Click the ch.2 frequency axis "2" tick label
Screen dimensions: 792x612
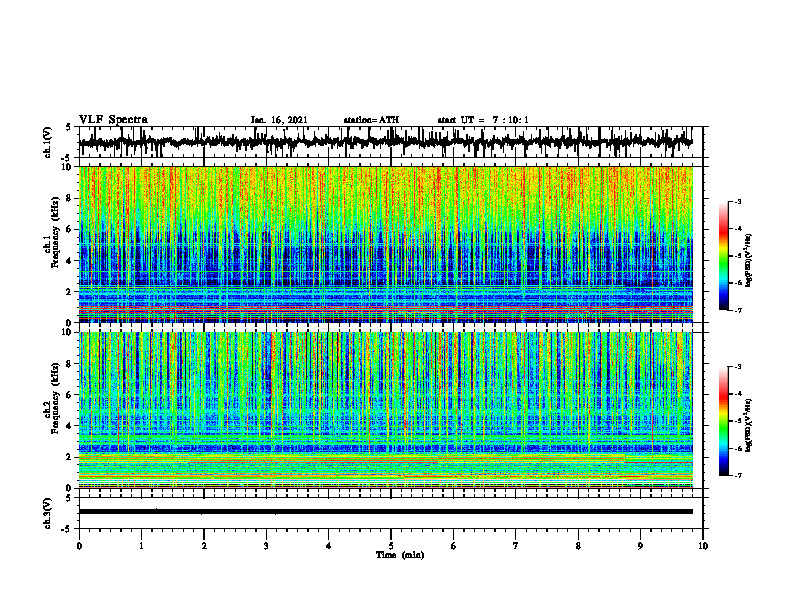69,457
